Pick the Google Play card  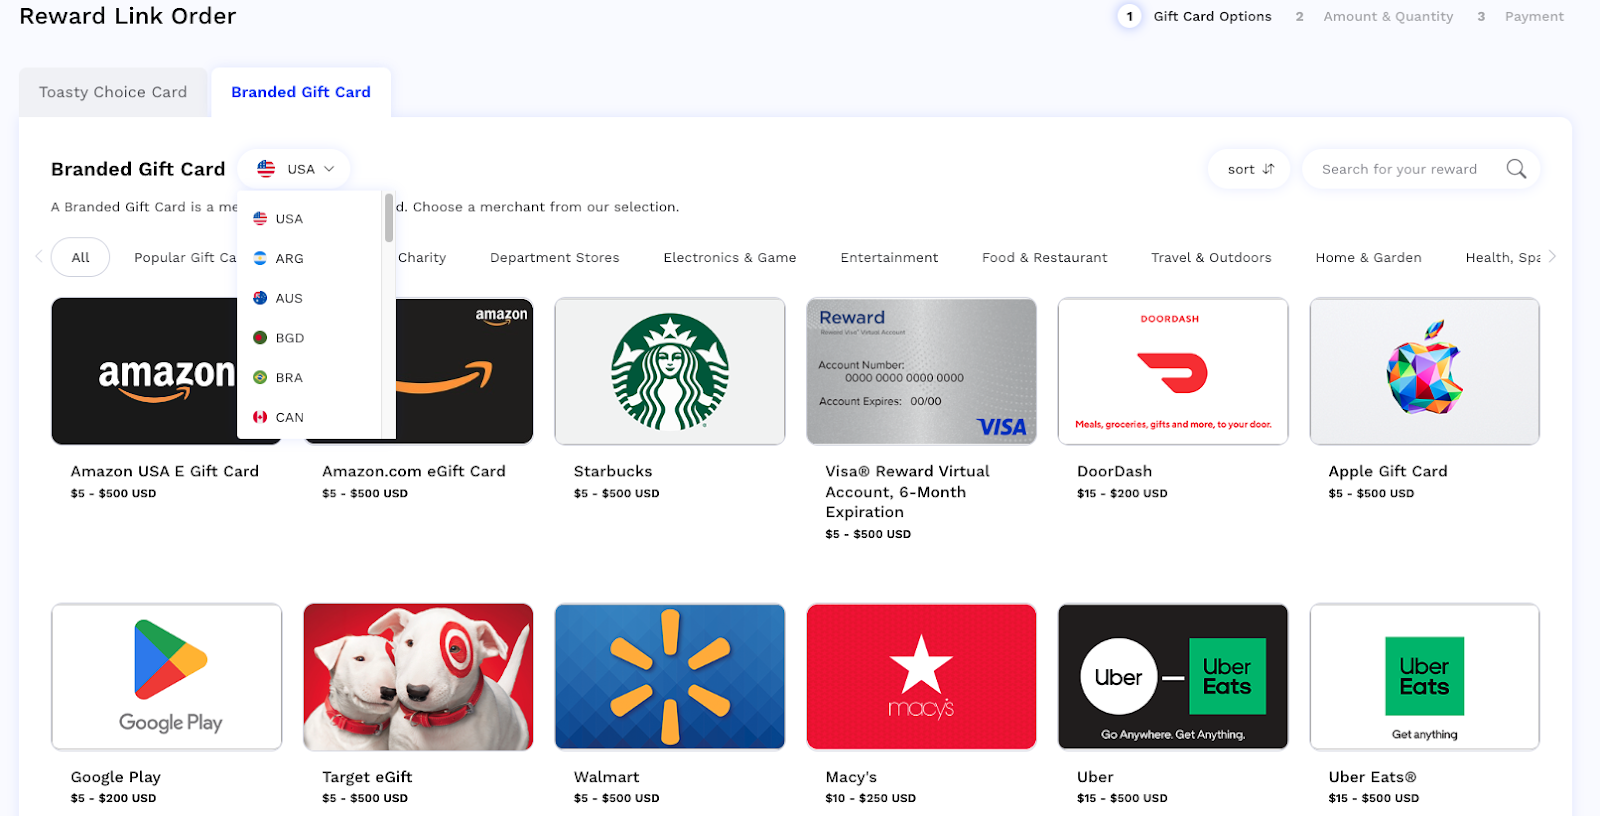point(167,677)
